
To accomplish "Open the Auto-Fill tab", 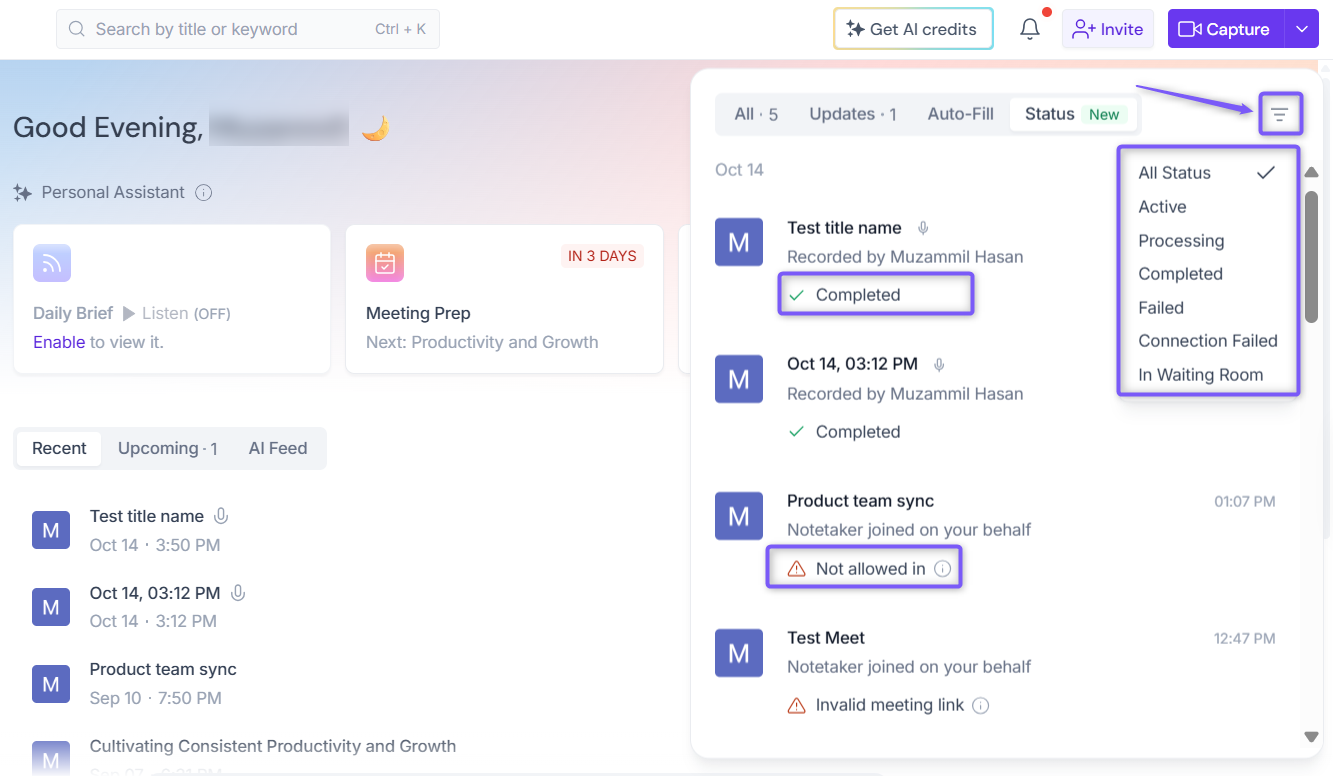I will [x=961, y=114].
